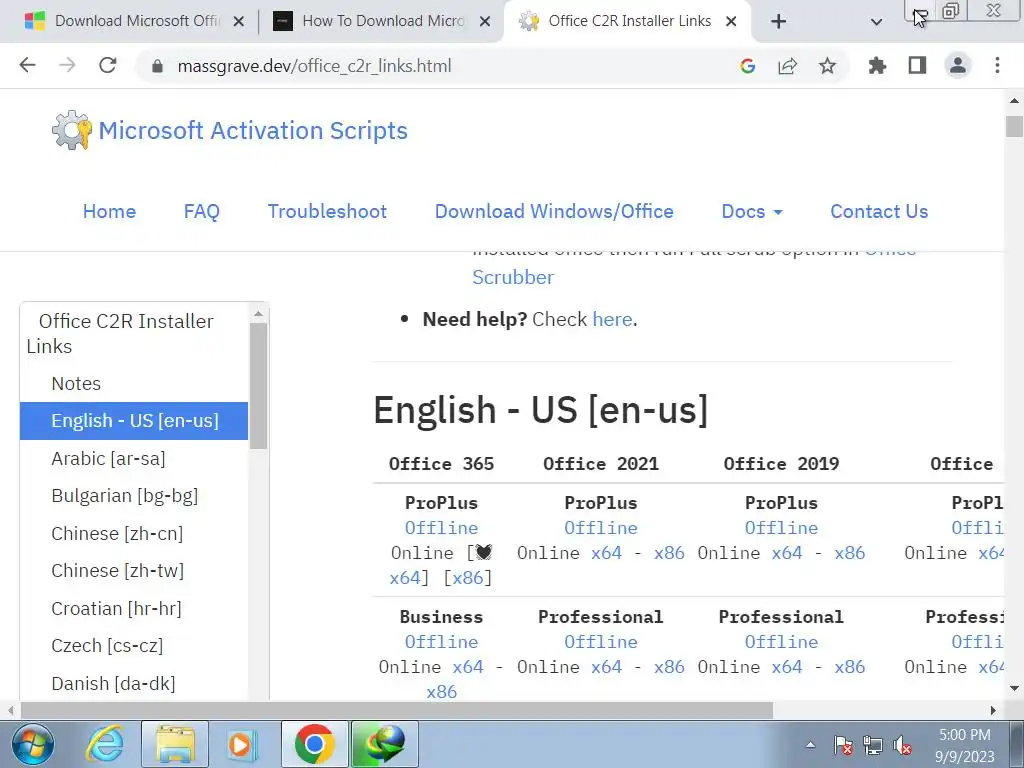1024x768 pixels.
Task: Close the Office C2R Installer Links tab
Action: tap(731, 22)
